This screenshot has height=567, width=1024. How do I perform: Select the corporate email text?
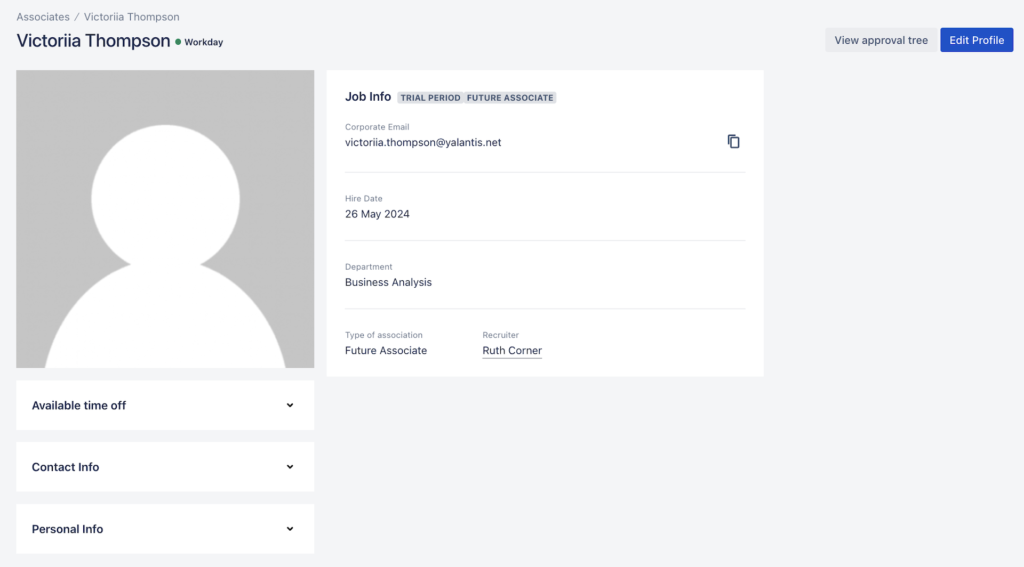click(423, 142)
